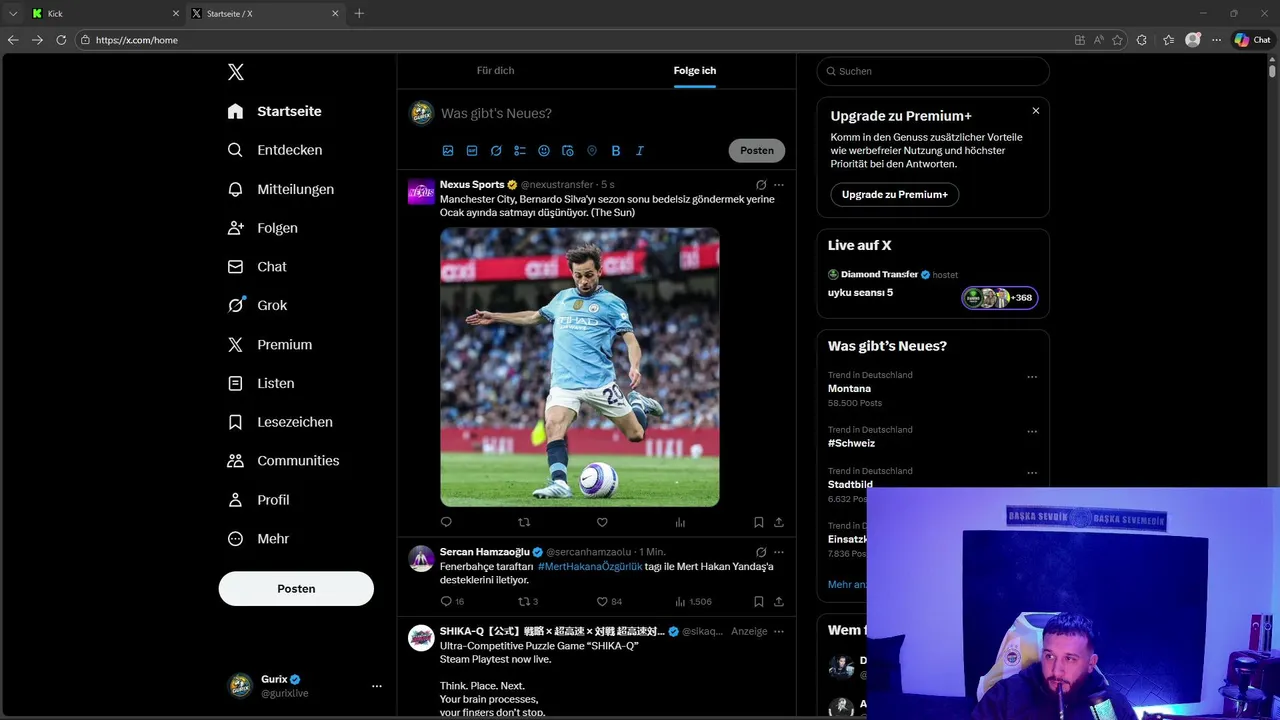View analytics of Nexus Sports post

[x=680, y=522]
